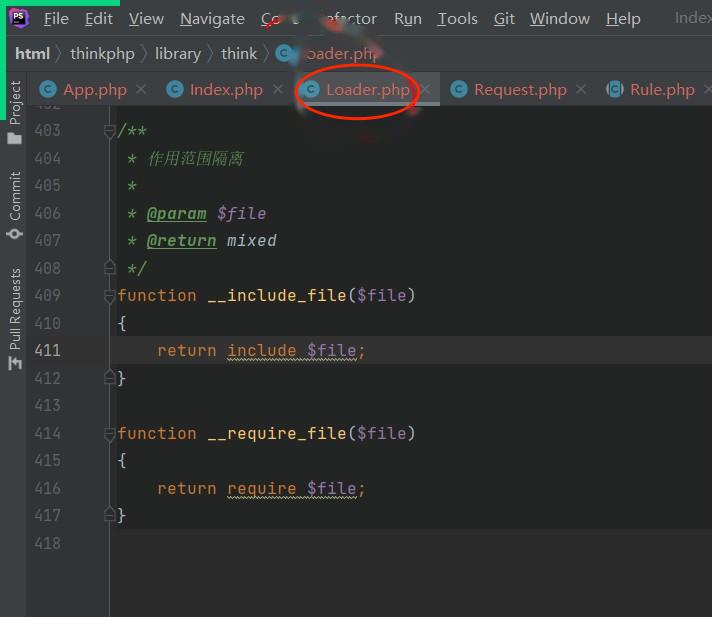Click line number 409 in the gutter
712x617 pixels.
(47, 296)
